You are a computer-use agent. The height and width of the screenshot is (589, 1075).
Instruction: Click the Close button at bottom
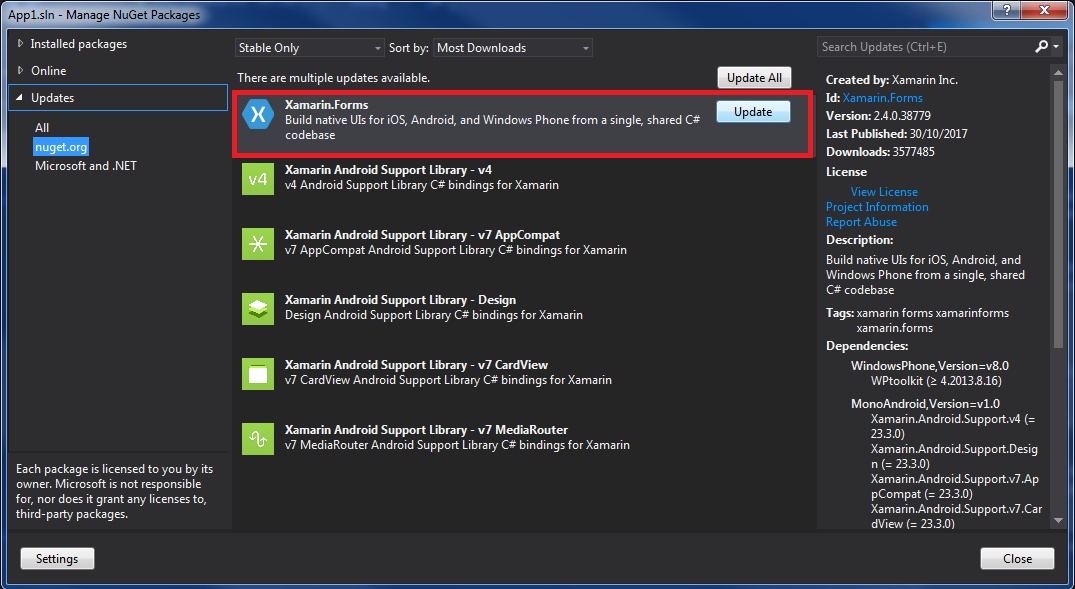point(1017,559)
